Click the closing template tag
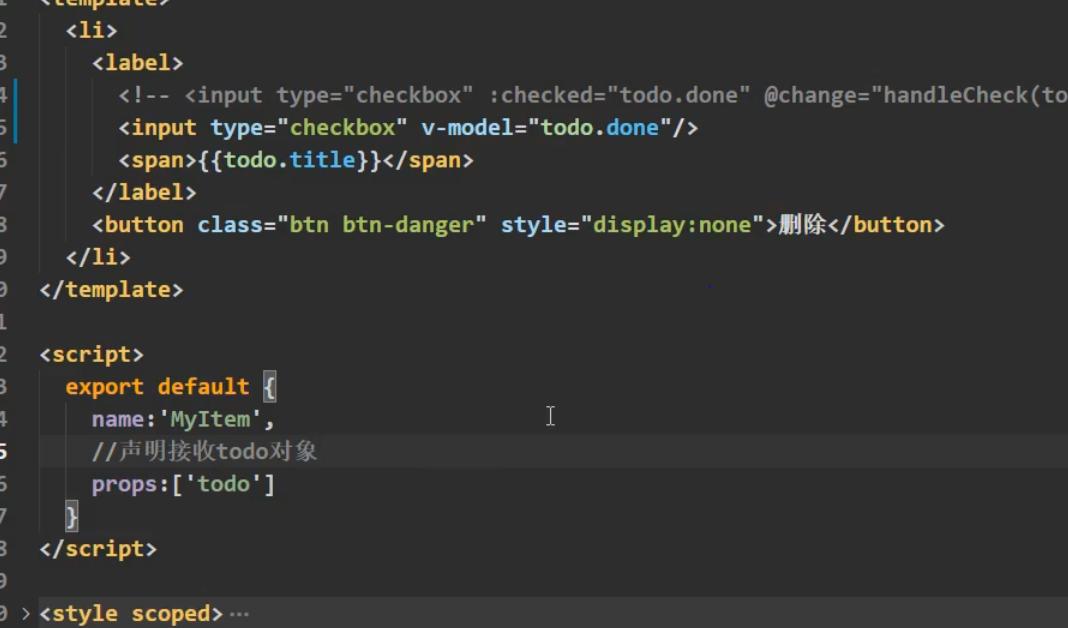1068x628 pixels. tap(112, 289)
